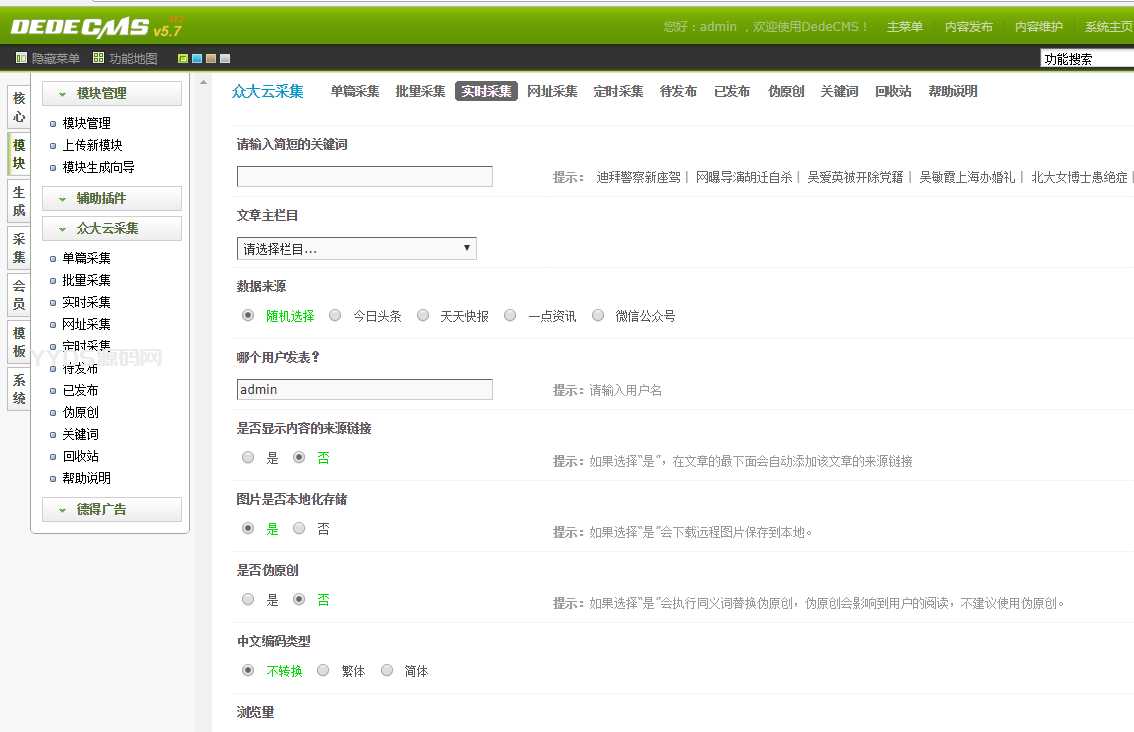
Task: Click the 隐藏菜单 hide menu icon
Action: (22, 59)
